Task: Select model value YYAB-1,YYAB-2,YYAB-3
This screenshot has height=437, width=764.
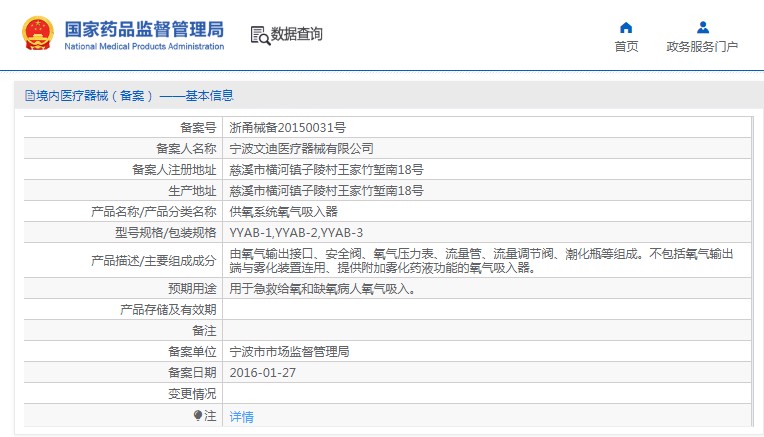Action: point(296,233)
